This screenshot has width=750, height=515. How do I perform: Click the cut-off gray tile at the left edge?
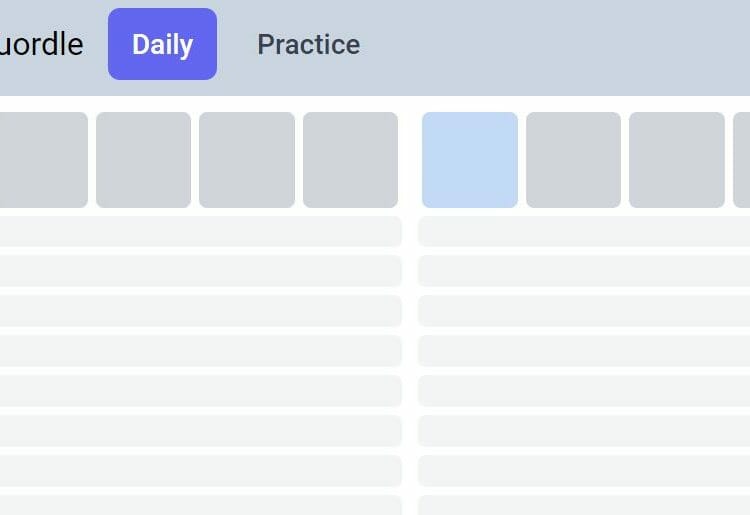[x=44, y=160]
